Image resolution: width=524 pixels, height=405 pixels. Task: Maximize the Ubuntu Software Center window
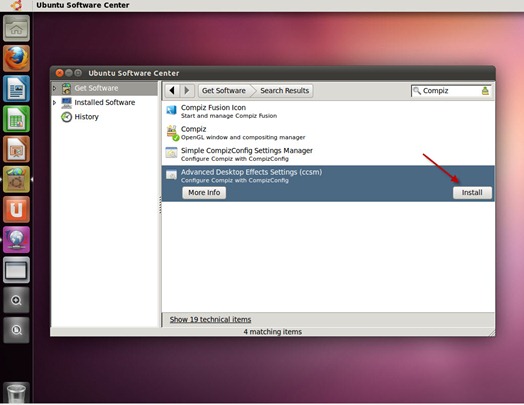78,73
